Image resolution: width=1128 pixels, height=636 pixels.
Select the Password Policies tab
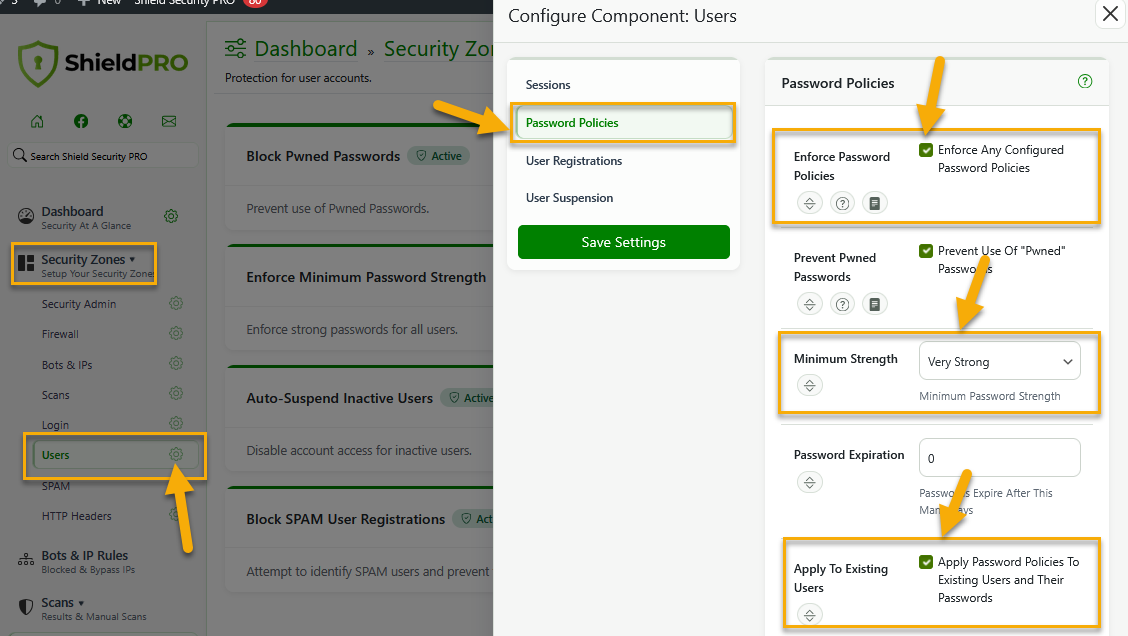(x=624, y=122)
